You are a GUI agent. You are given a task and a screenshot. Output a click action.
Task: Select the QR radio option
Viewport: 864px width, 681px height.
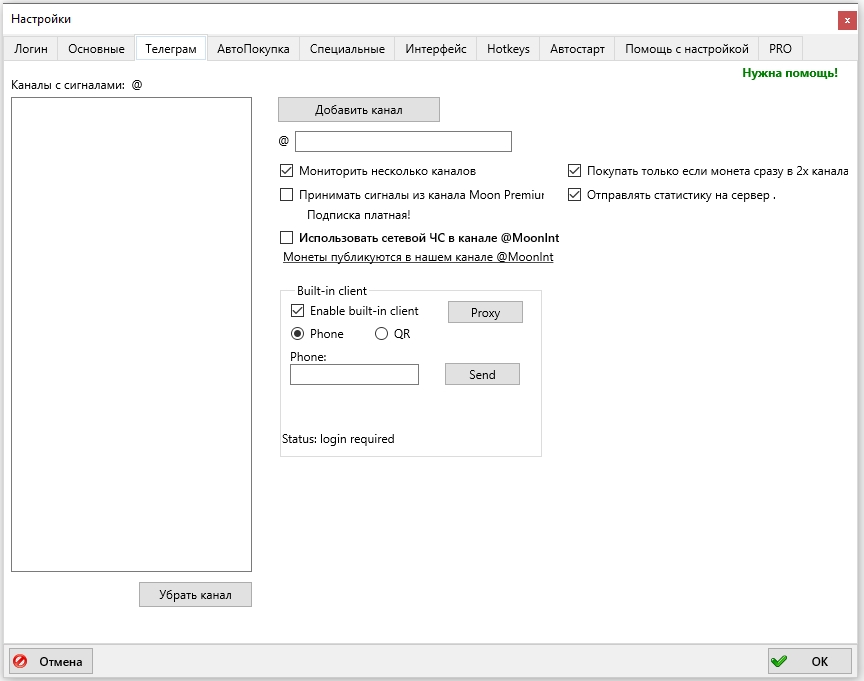coord(381,334)
